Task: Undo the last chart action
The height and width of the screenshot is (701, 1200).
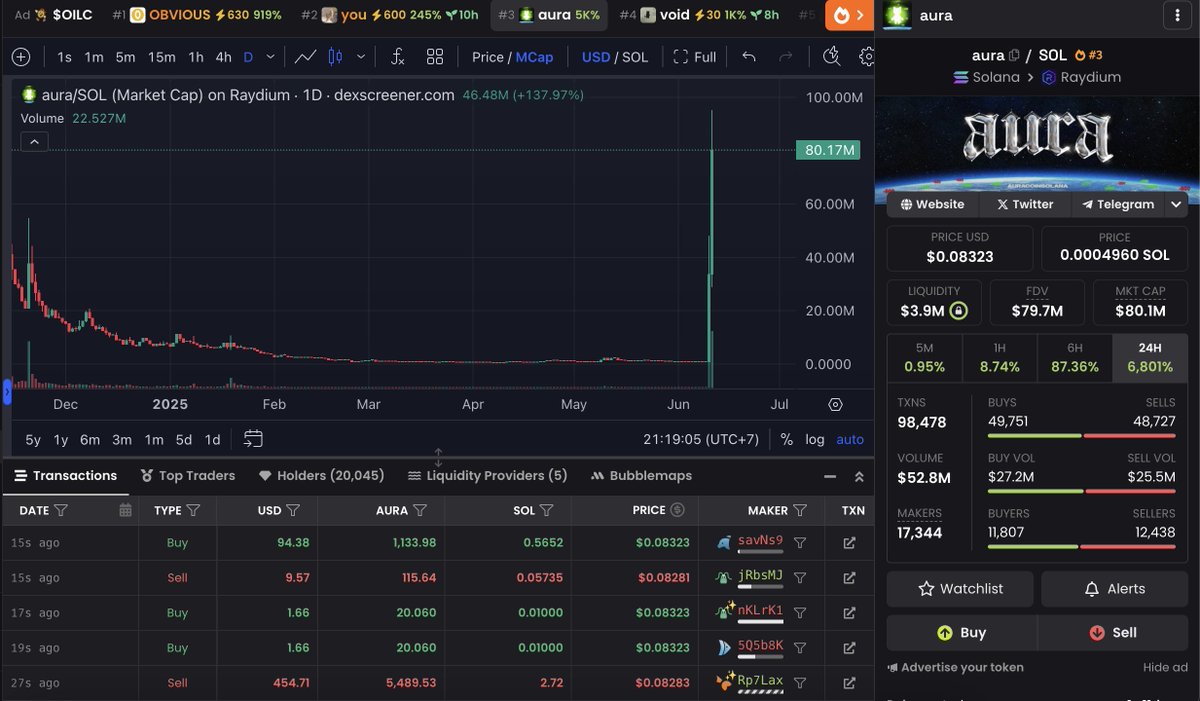Action: [x=749, y=57]
